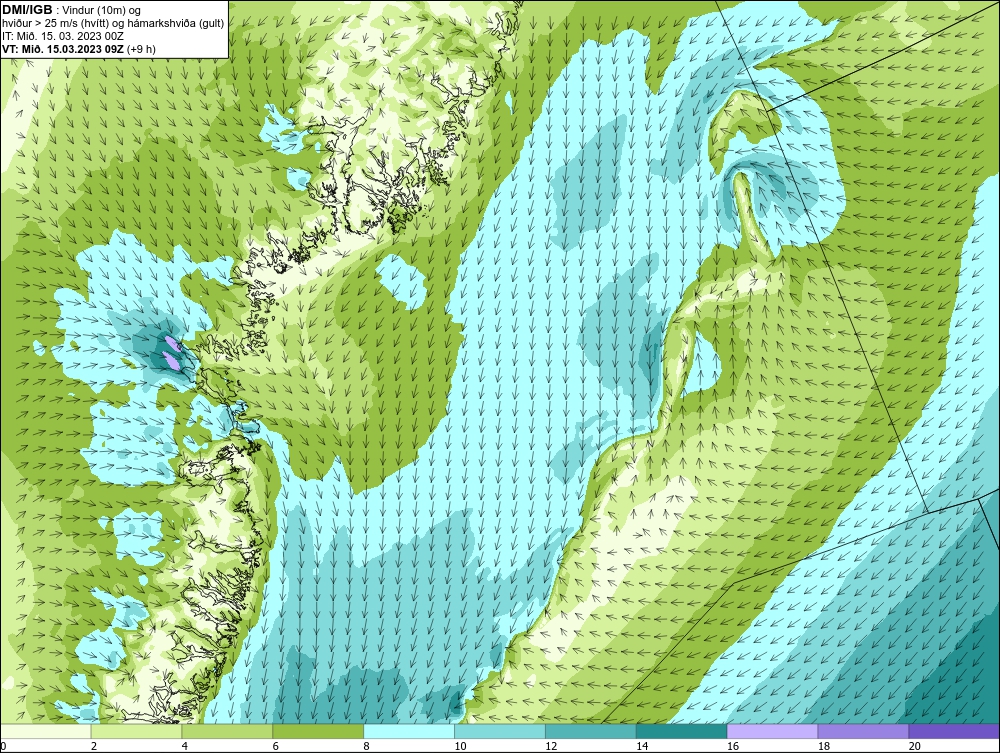
Task: Click the 0-2 m/s pale legend color
Action: point(45,731)
